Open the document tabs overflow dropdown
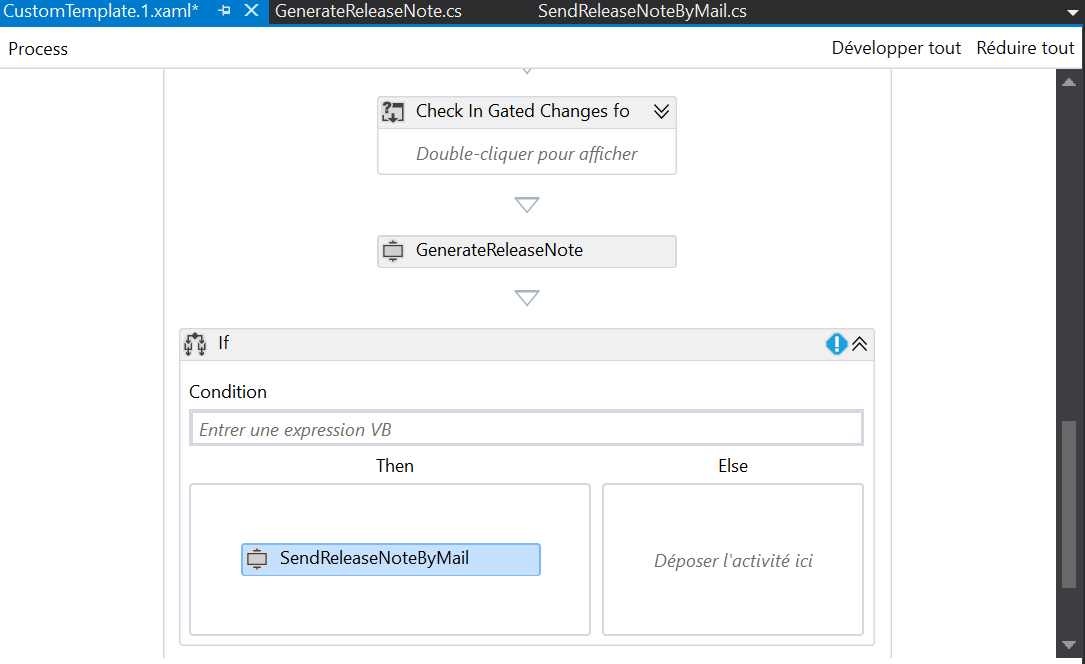1085x664 pixels. pyautogui.click(x=1073, y=12)
